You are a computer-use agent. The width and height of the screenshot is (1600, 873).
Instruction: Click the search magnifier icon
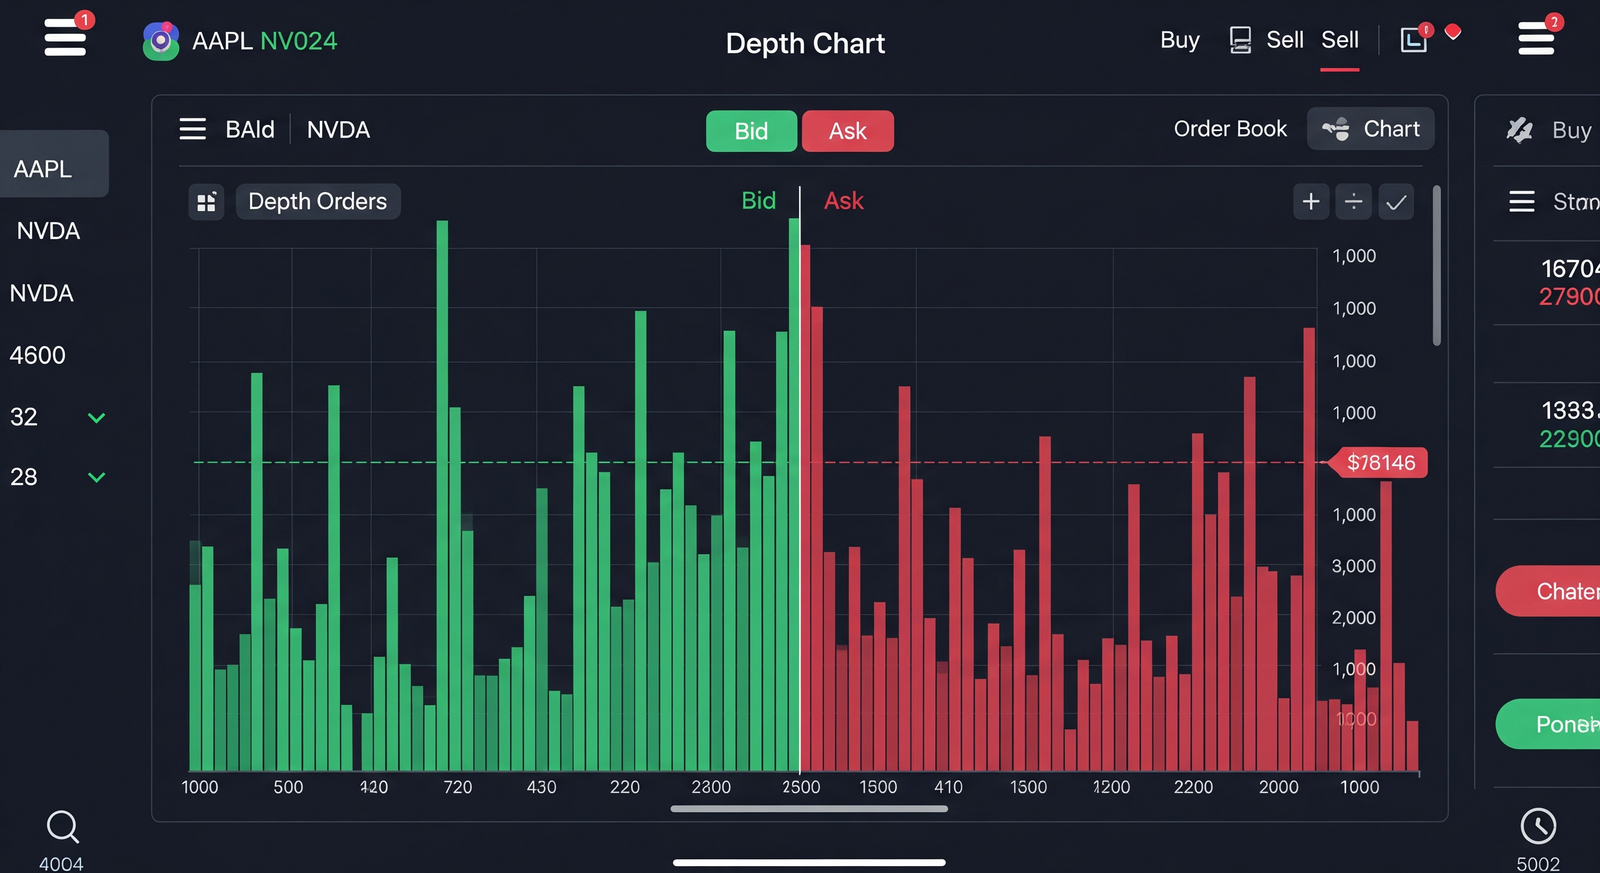[62, 827]
